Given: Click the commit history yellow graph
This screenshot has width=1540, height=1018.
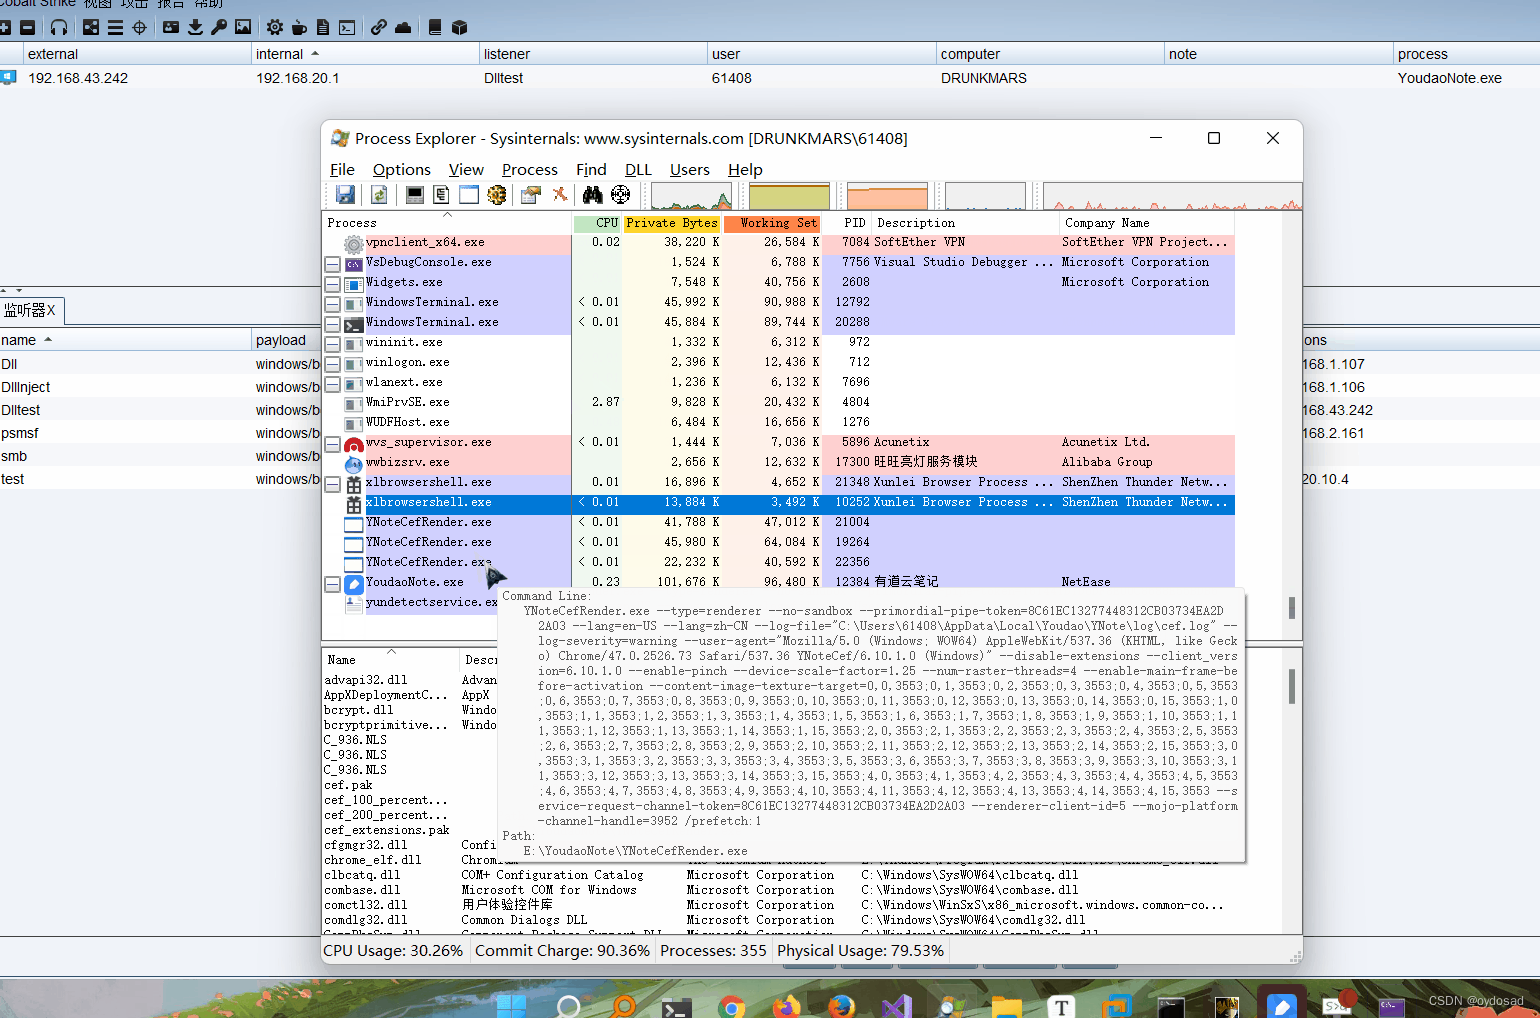Looking at the screenshot, I should (x=789, y=195).
